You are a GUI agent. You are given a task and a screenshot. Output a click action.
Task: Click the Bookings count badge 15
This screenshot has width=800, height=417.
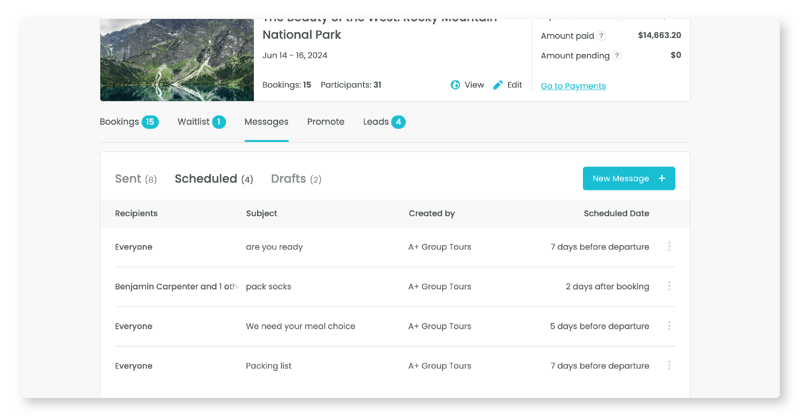pos(150,122)
